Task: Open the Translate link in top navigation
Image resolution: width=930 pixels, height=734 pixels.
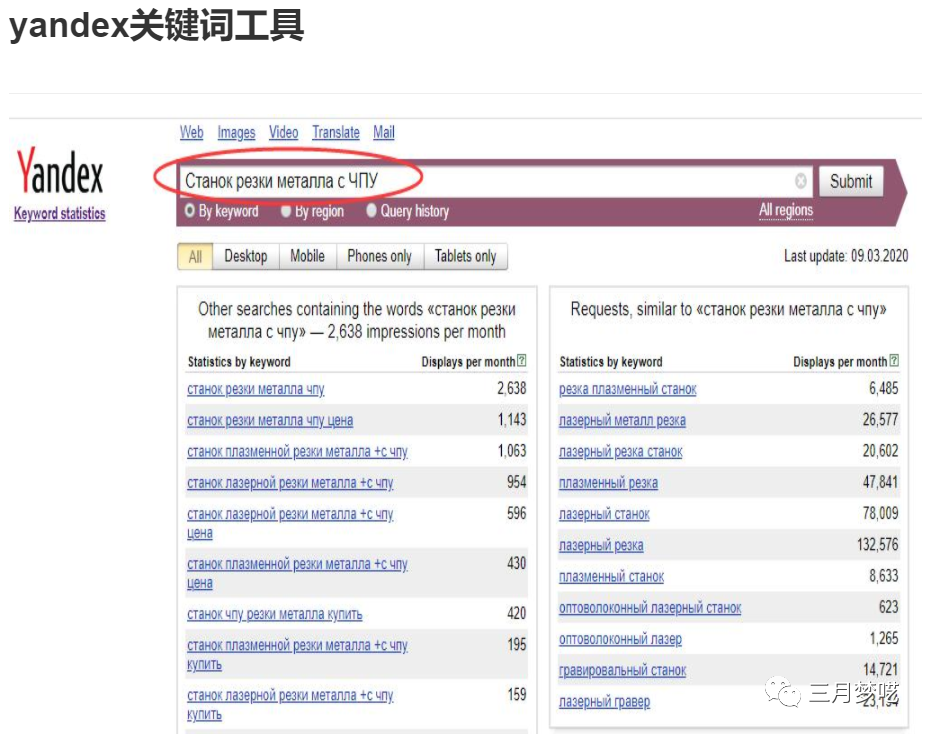Action: (x=335, y=132)
